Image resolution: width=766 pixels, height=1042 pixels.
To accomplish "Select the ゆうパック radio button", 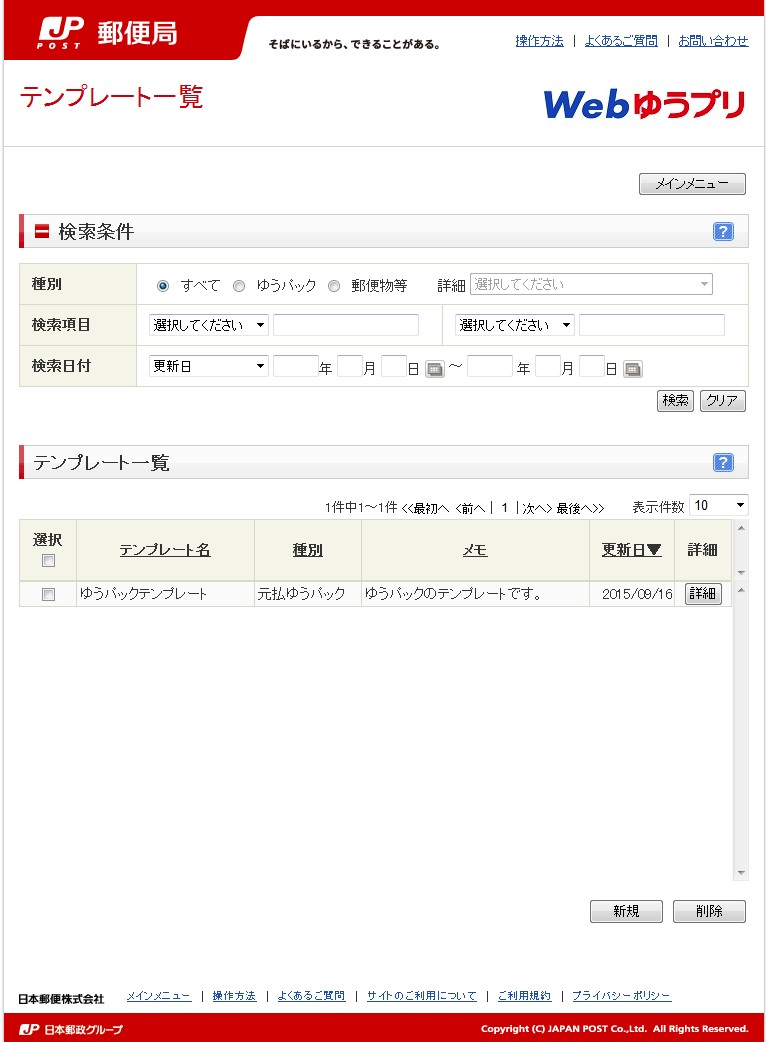I will [239, 286].
